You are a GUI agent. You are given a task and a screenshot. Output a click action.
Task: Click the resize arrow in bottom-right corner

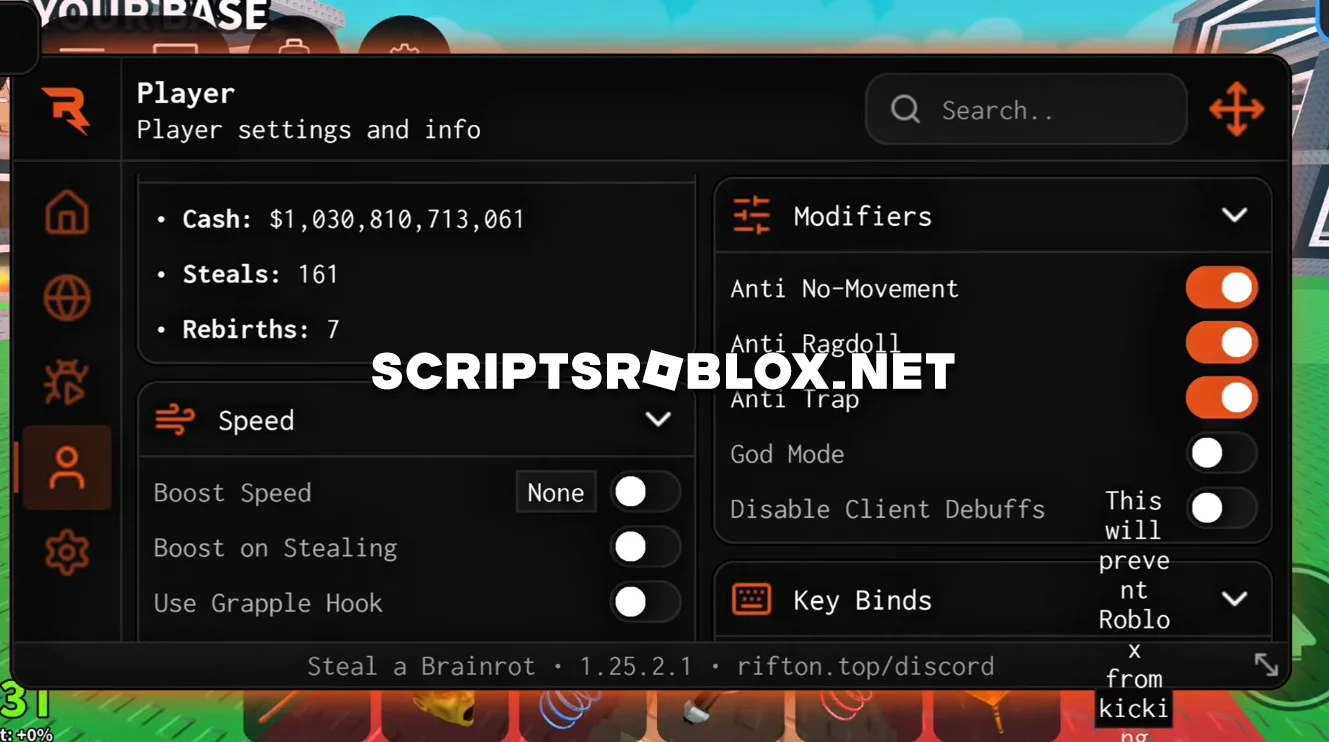[1267, 664]
